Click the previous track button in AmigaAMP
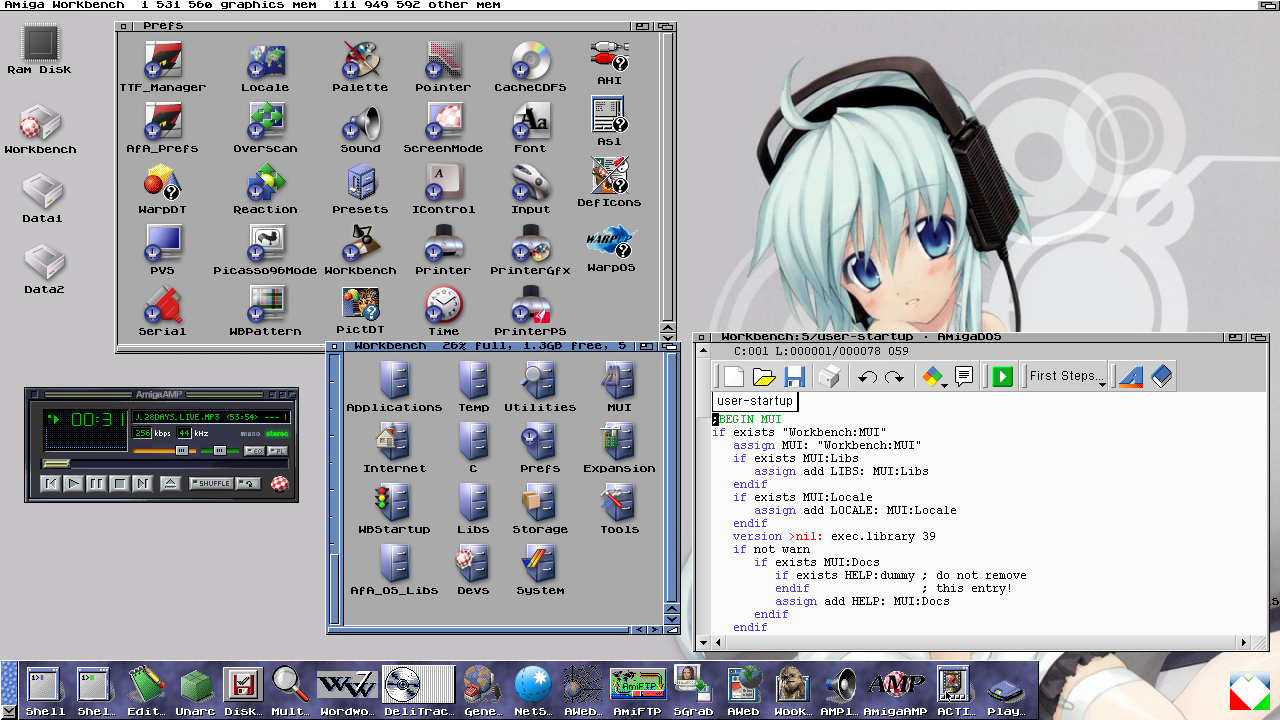This screenshot has width=1280, height=720. click(50, 483)
